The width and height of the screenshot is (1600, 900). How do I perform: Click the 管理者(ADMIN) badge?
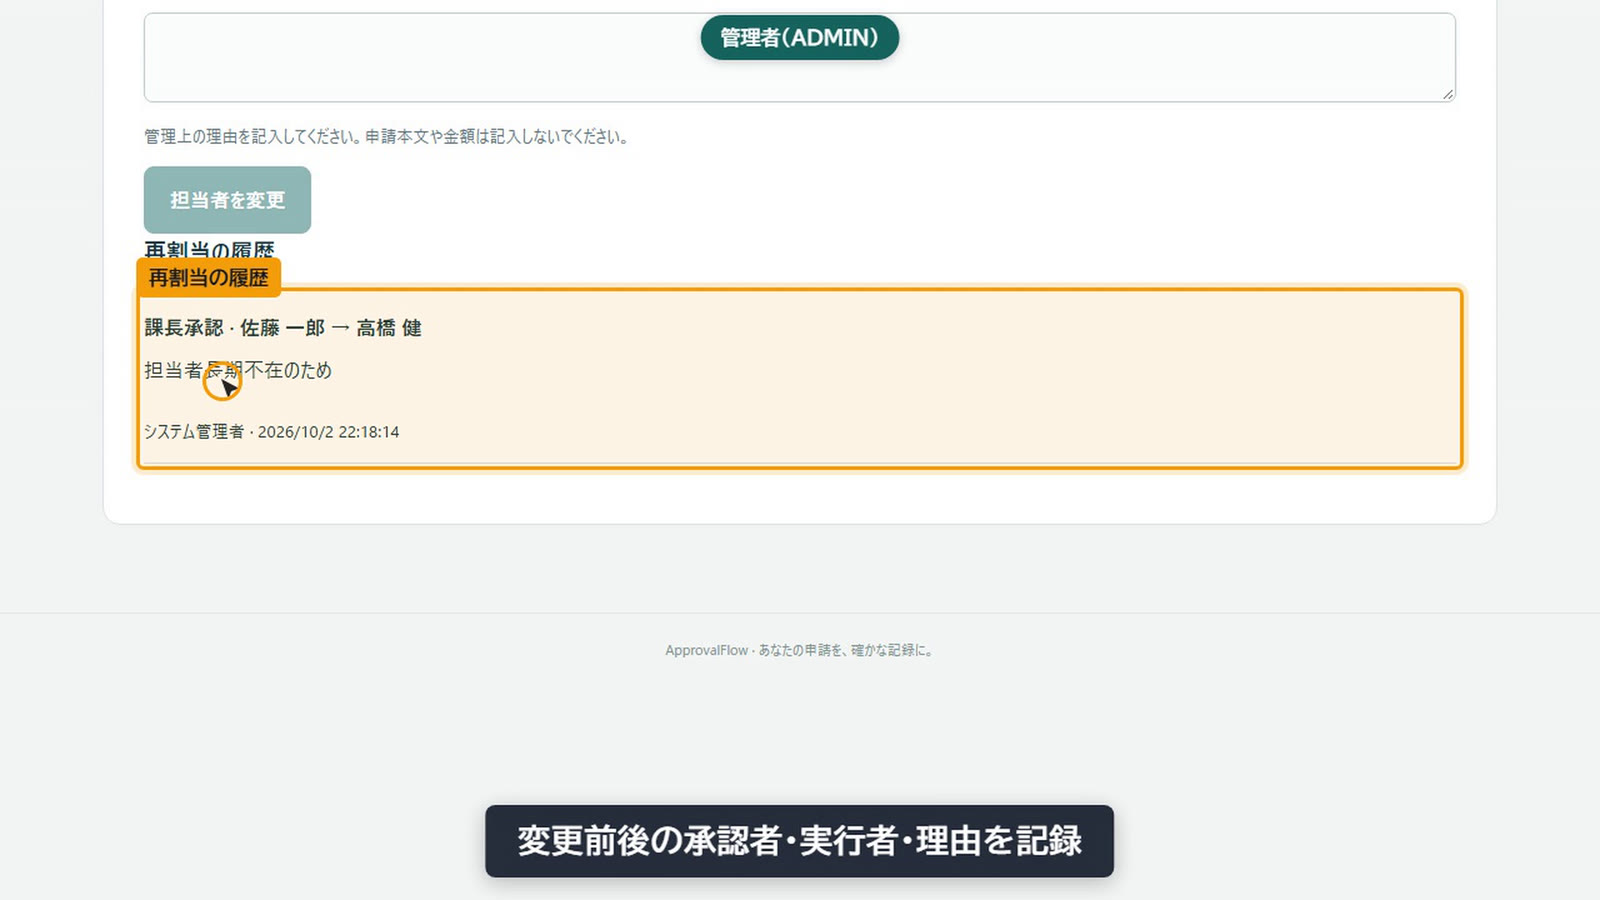tap(799, 38)
